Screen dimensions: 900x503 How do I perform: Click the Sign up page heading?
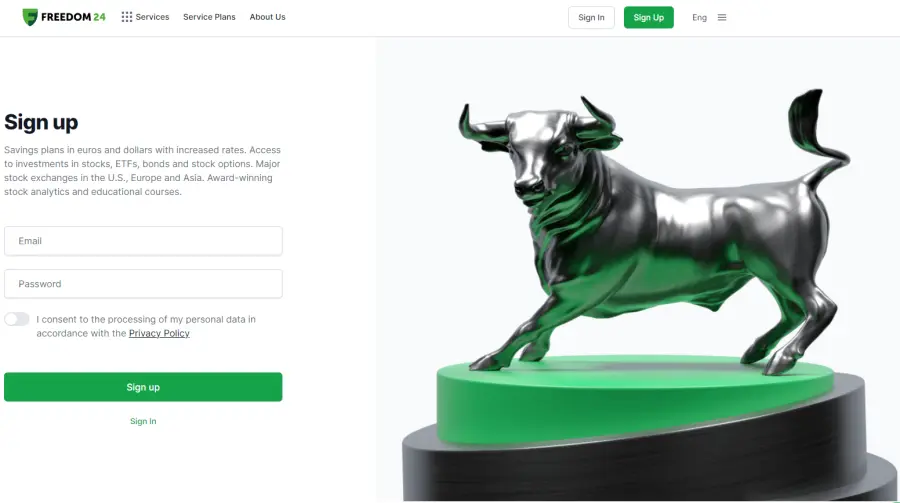41,122
